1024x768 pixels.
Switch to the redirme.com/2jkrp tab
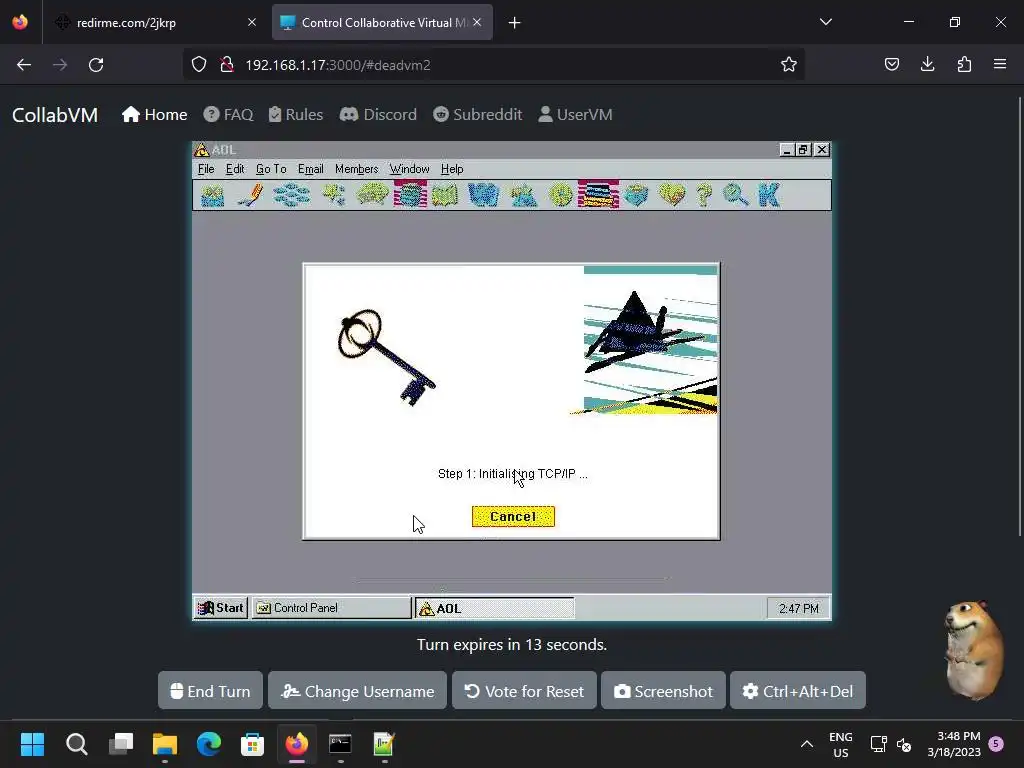[x=155, y=22]
